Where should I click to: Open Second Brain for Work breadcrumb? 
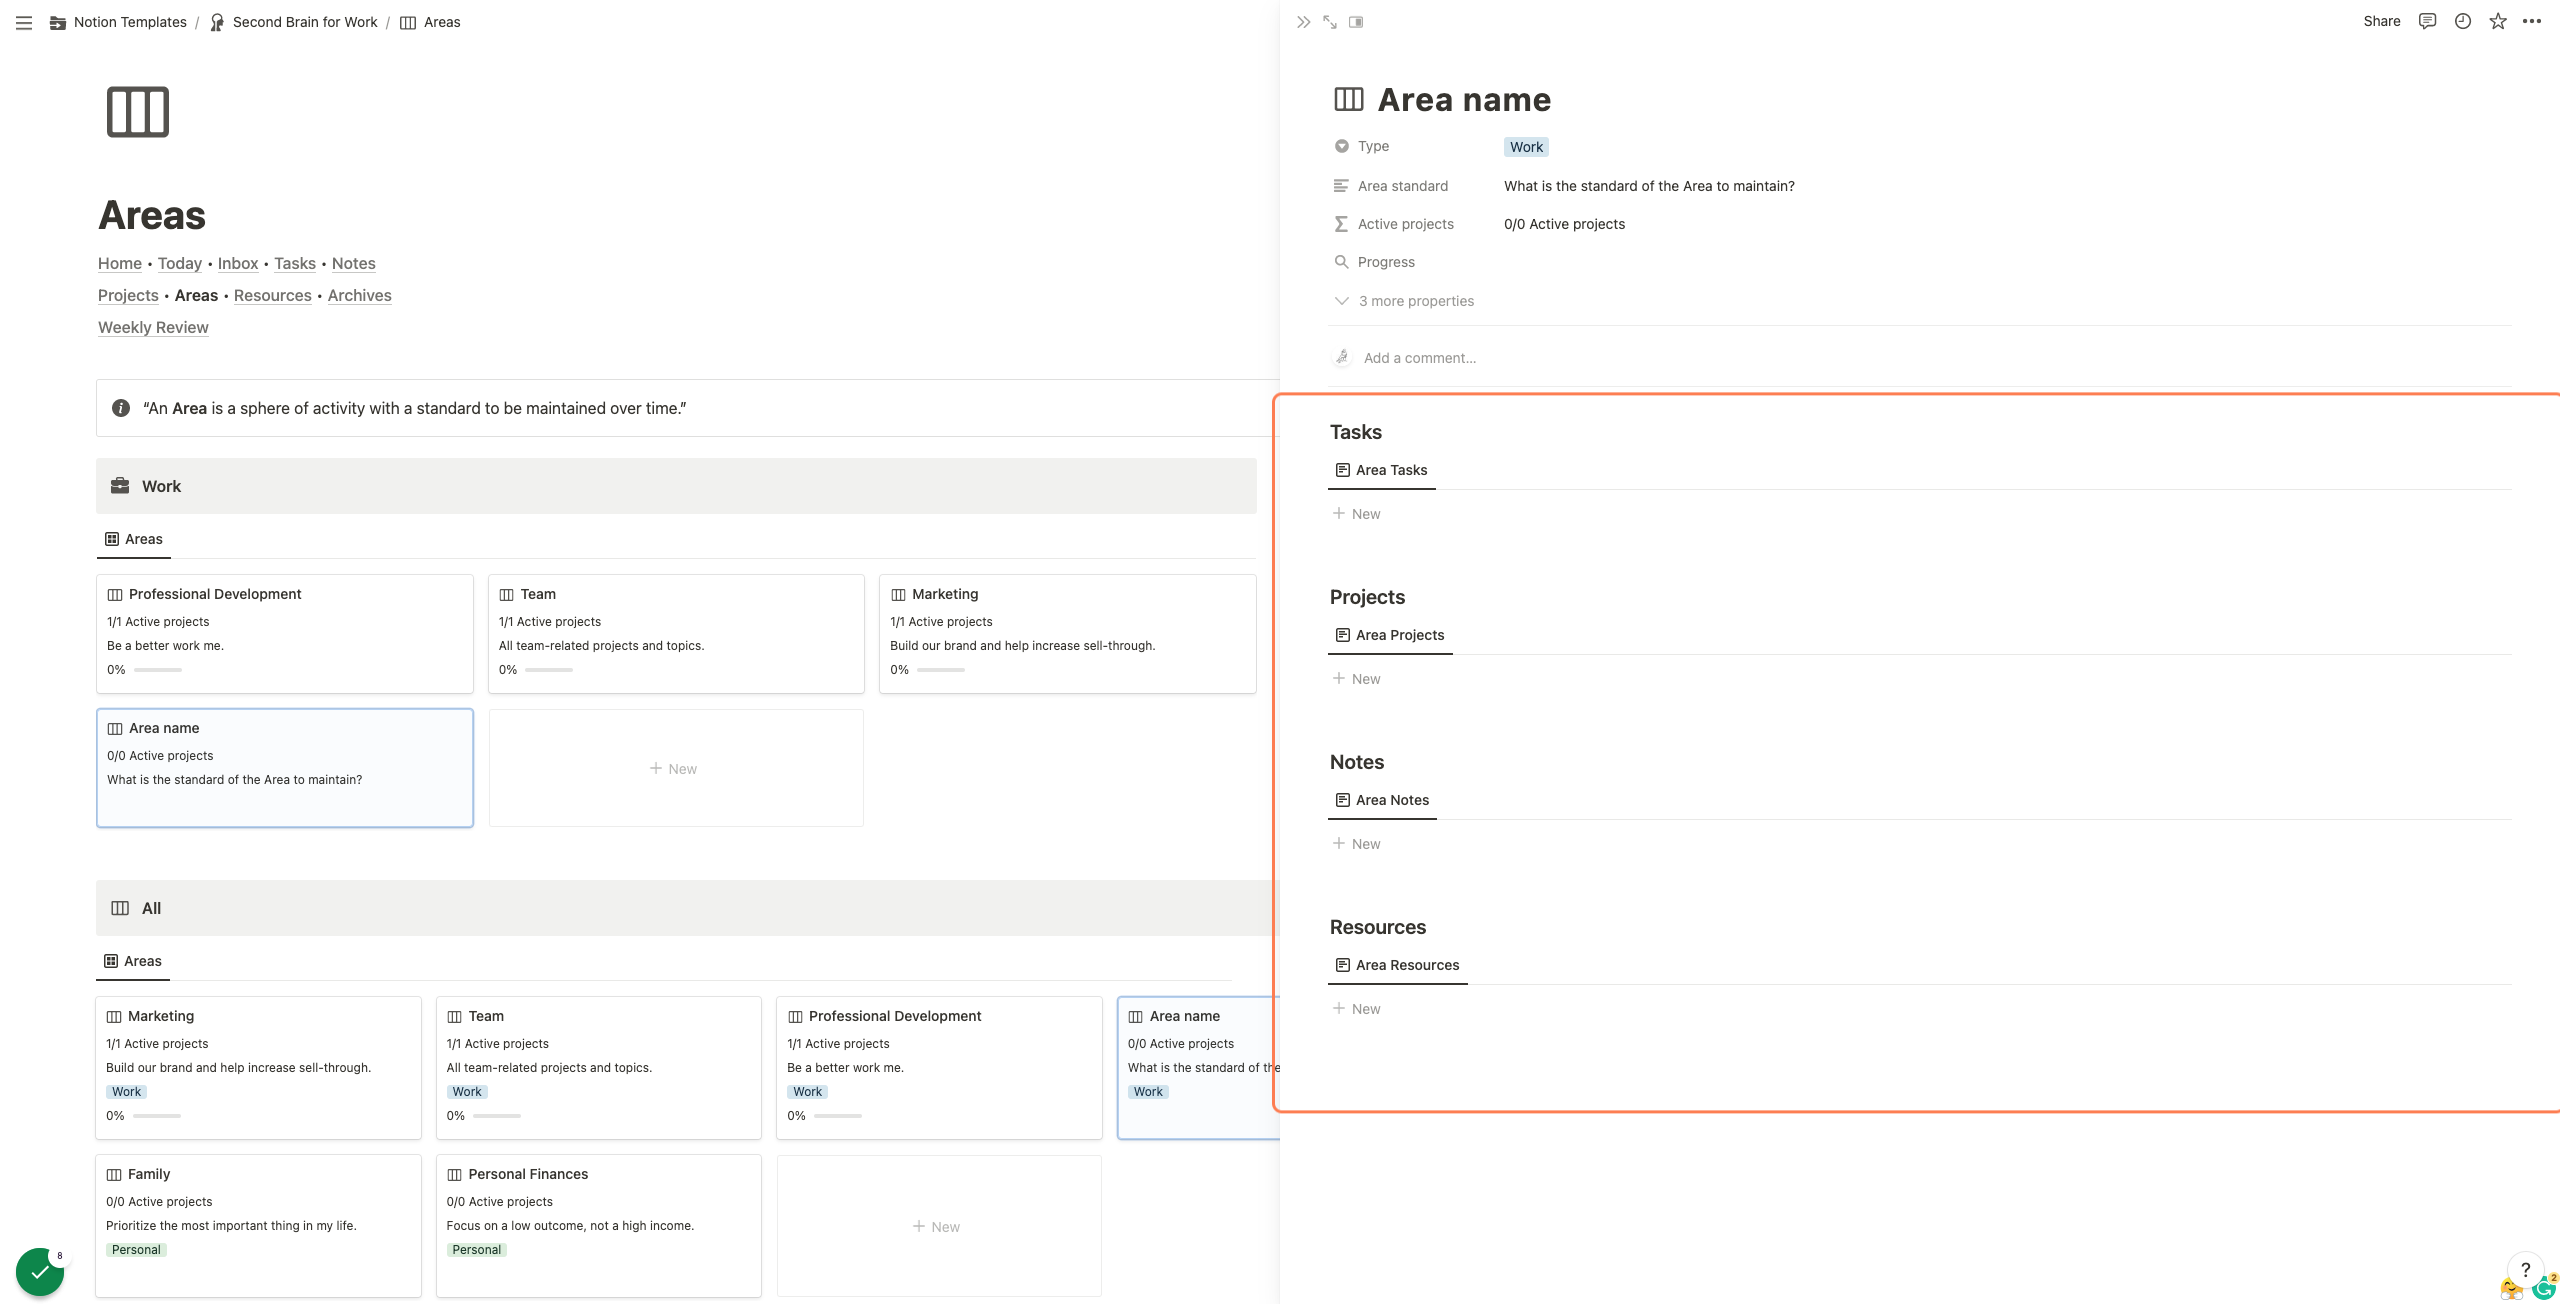point(295,22)
